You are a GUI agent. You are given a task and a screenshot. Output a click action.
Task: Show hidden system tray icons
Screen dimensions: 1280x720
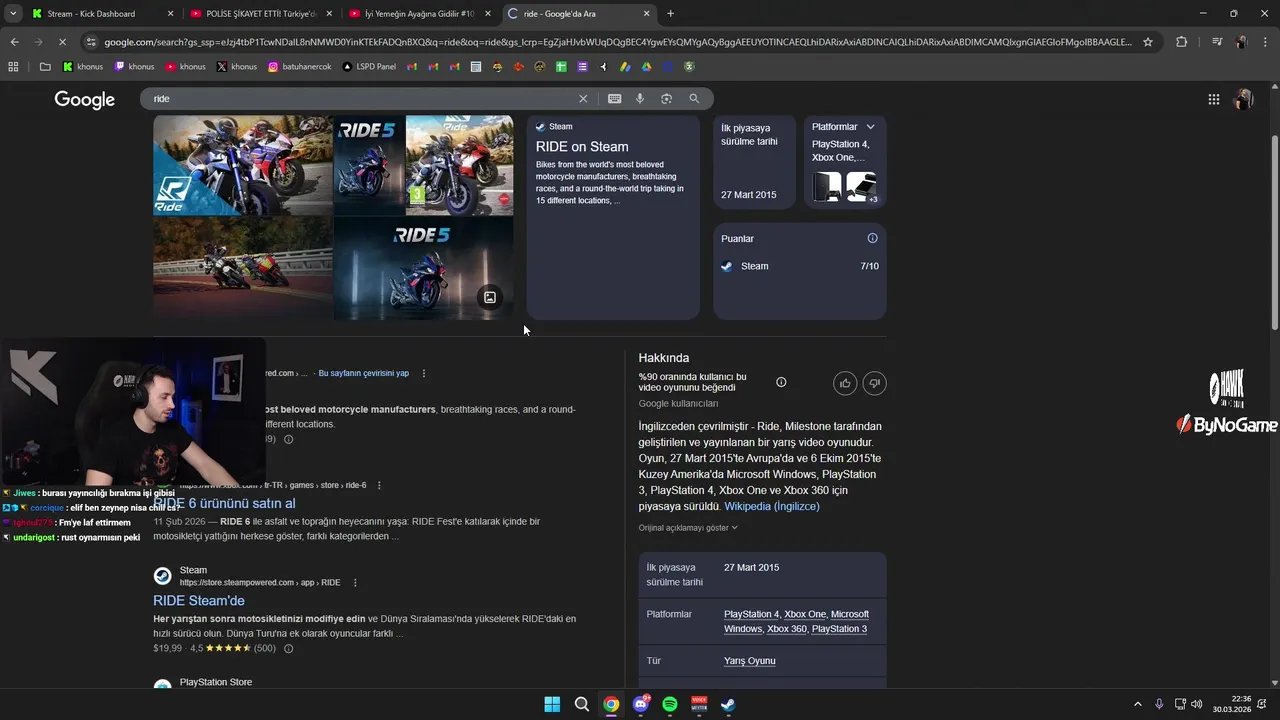tap(1137, 704)
